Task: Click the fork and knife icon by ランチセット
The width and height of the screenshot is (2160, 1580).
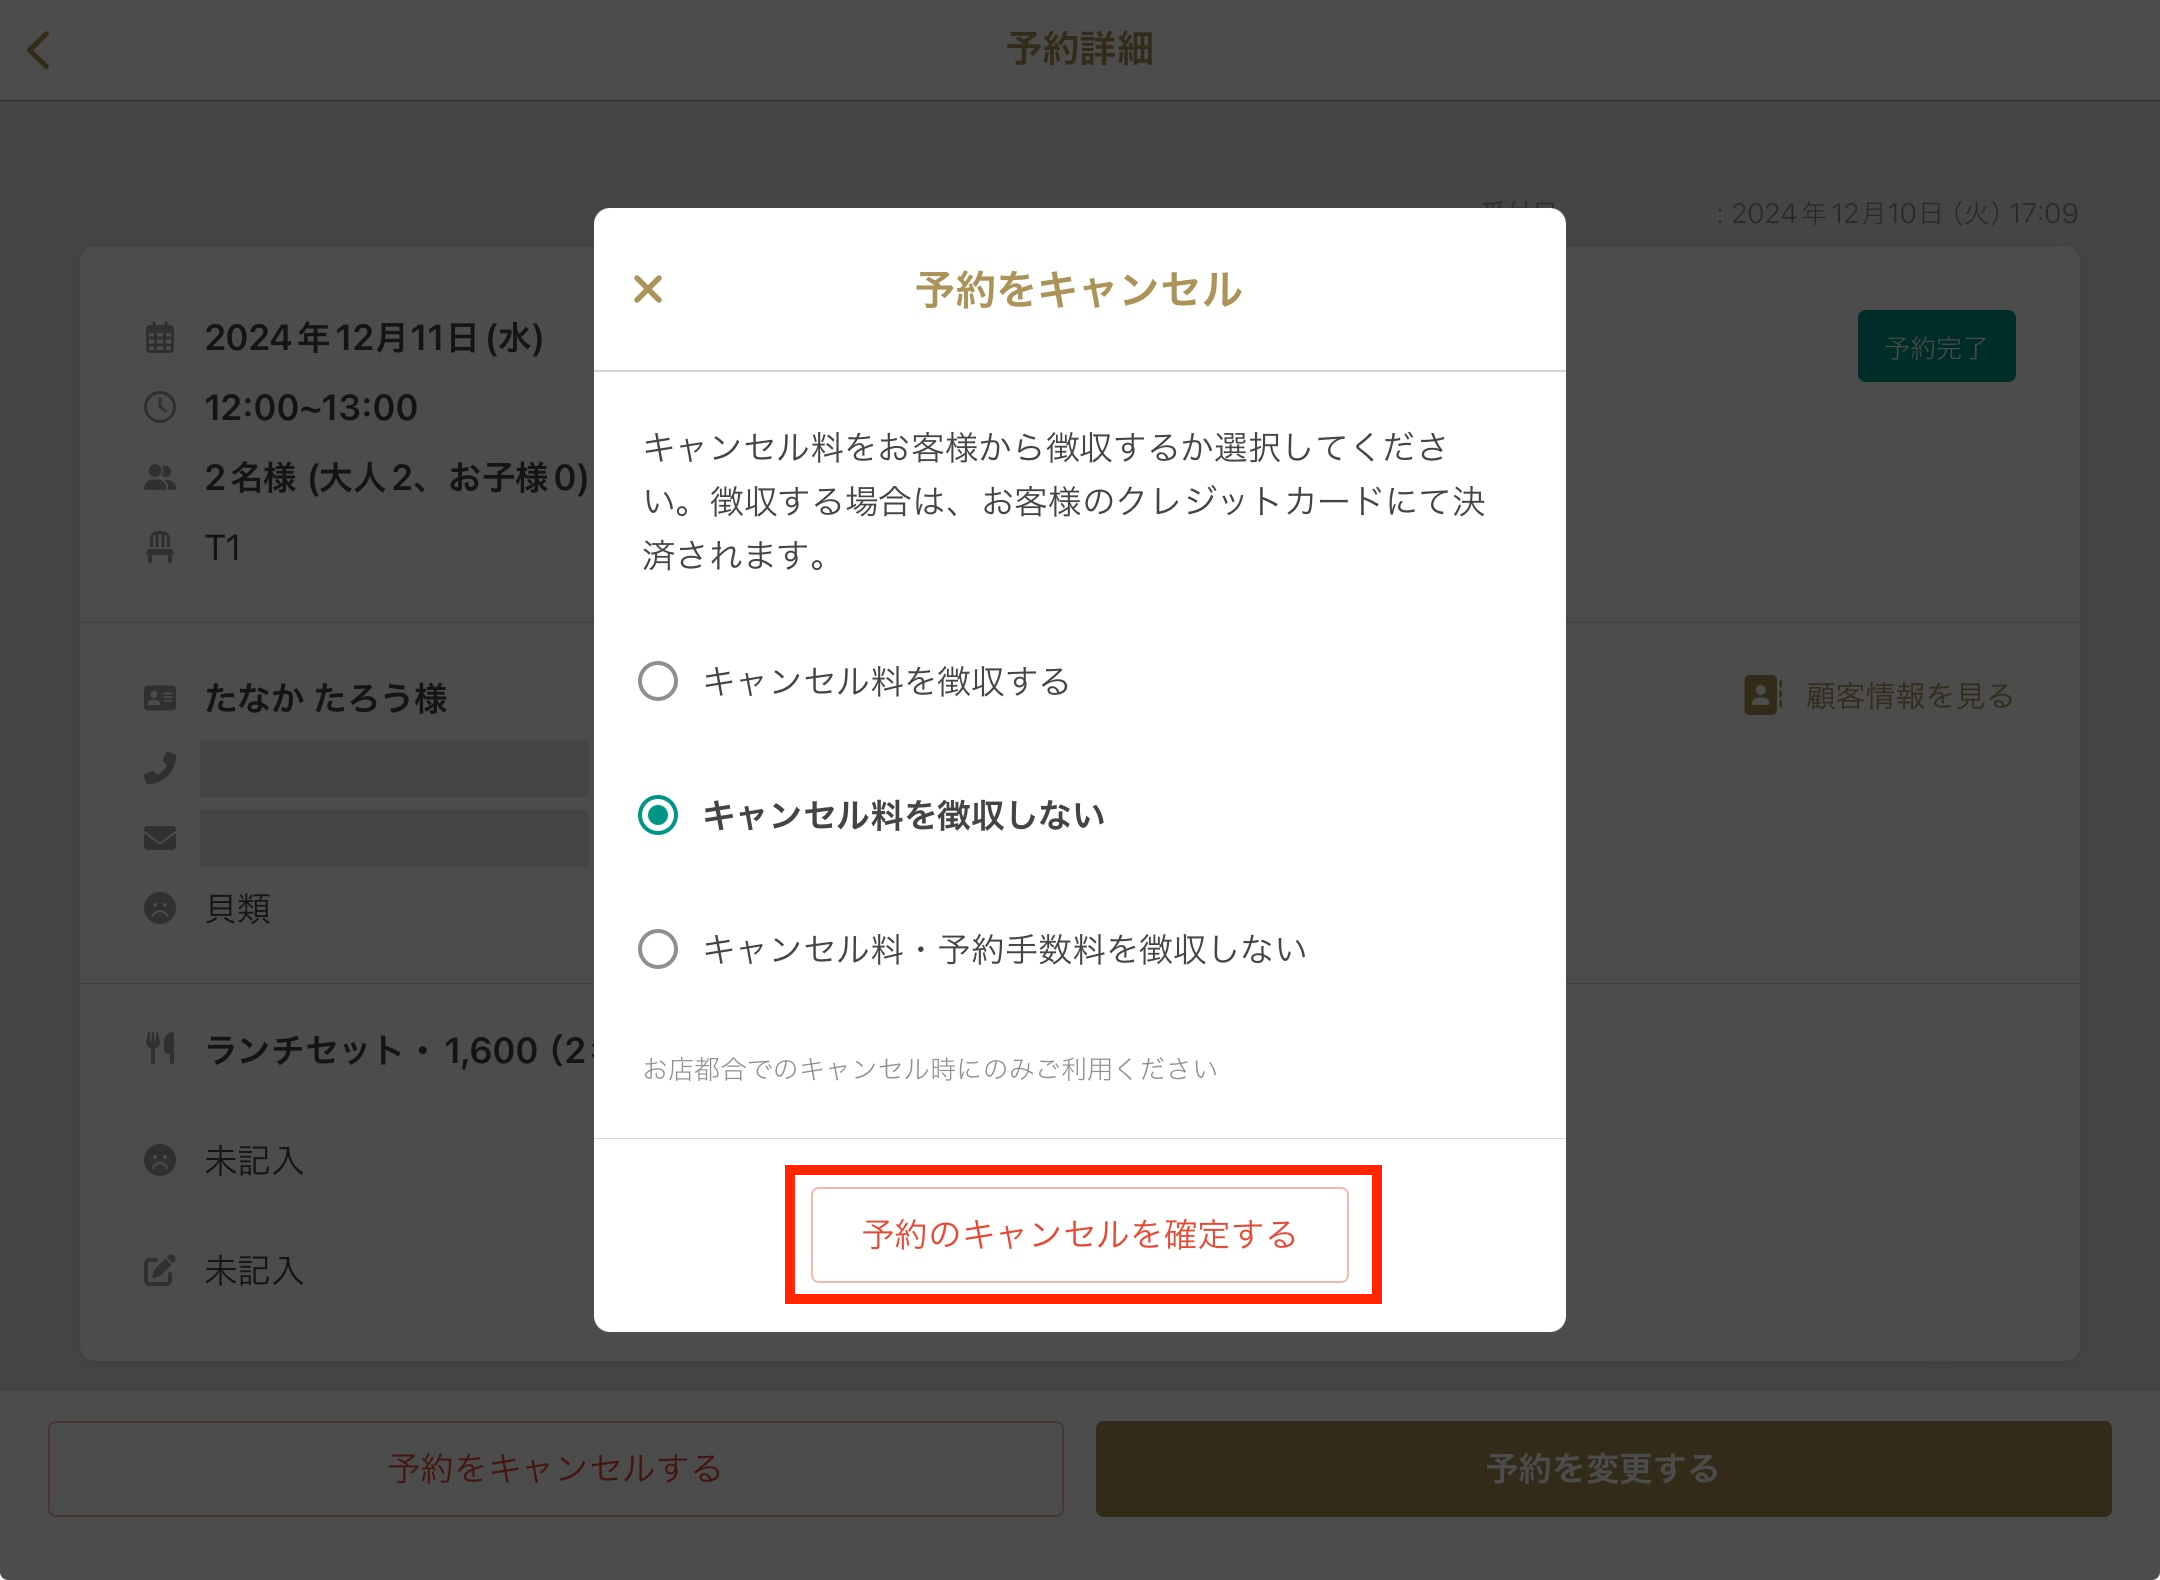Action: pos(160,1049)
